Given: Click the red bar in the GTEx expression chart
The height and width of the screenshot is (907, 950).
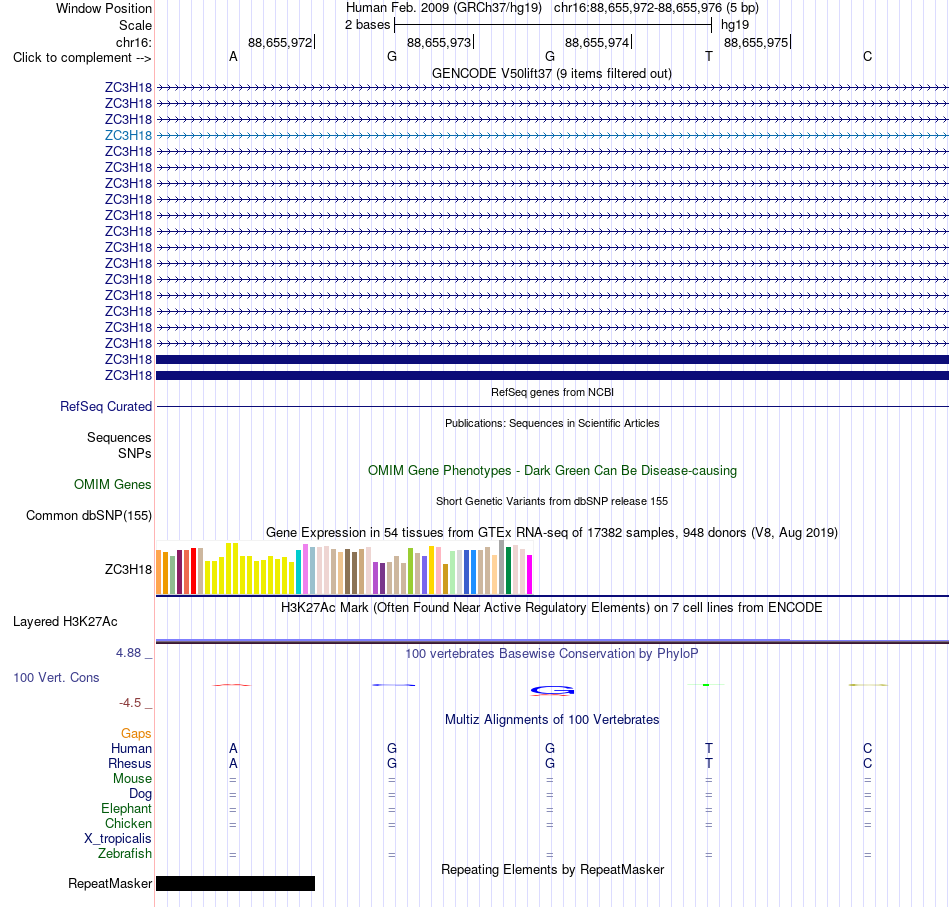Looking at the screenshot, I should coord(193,571).
